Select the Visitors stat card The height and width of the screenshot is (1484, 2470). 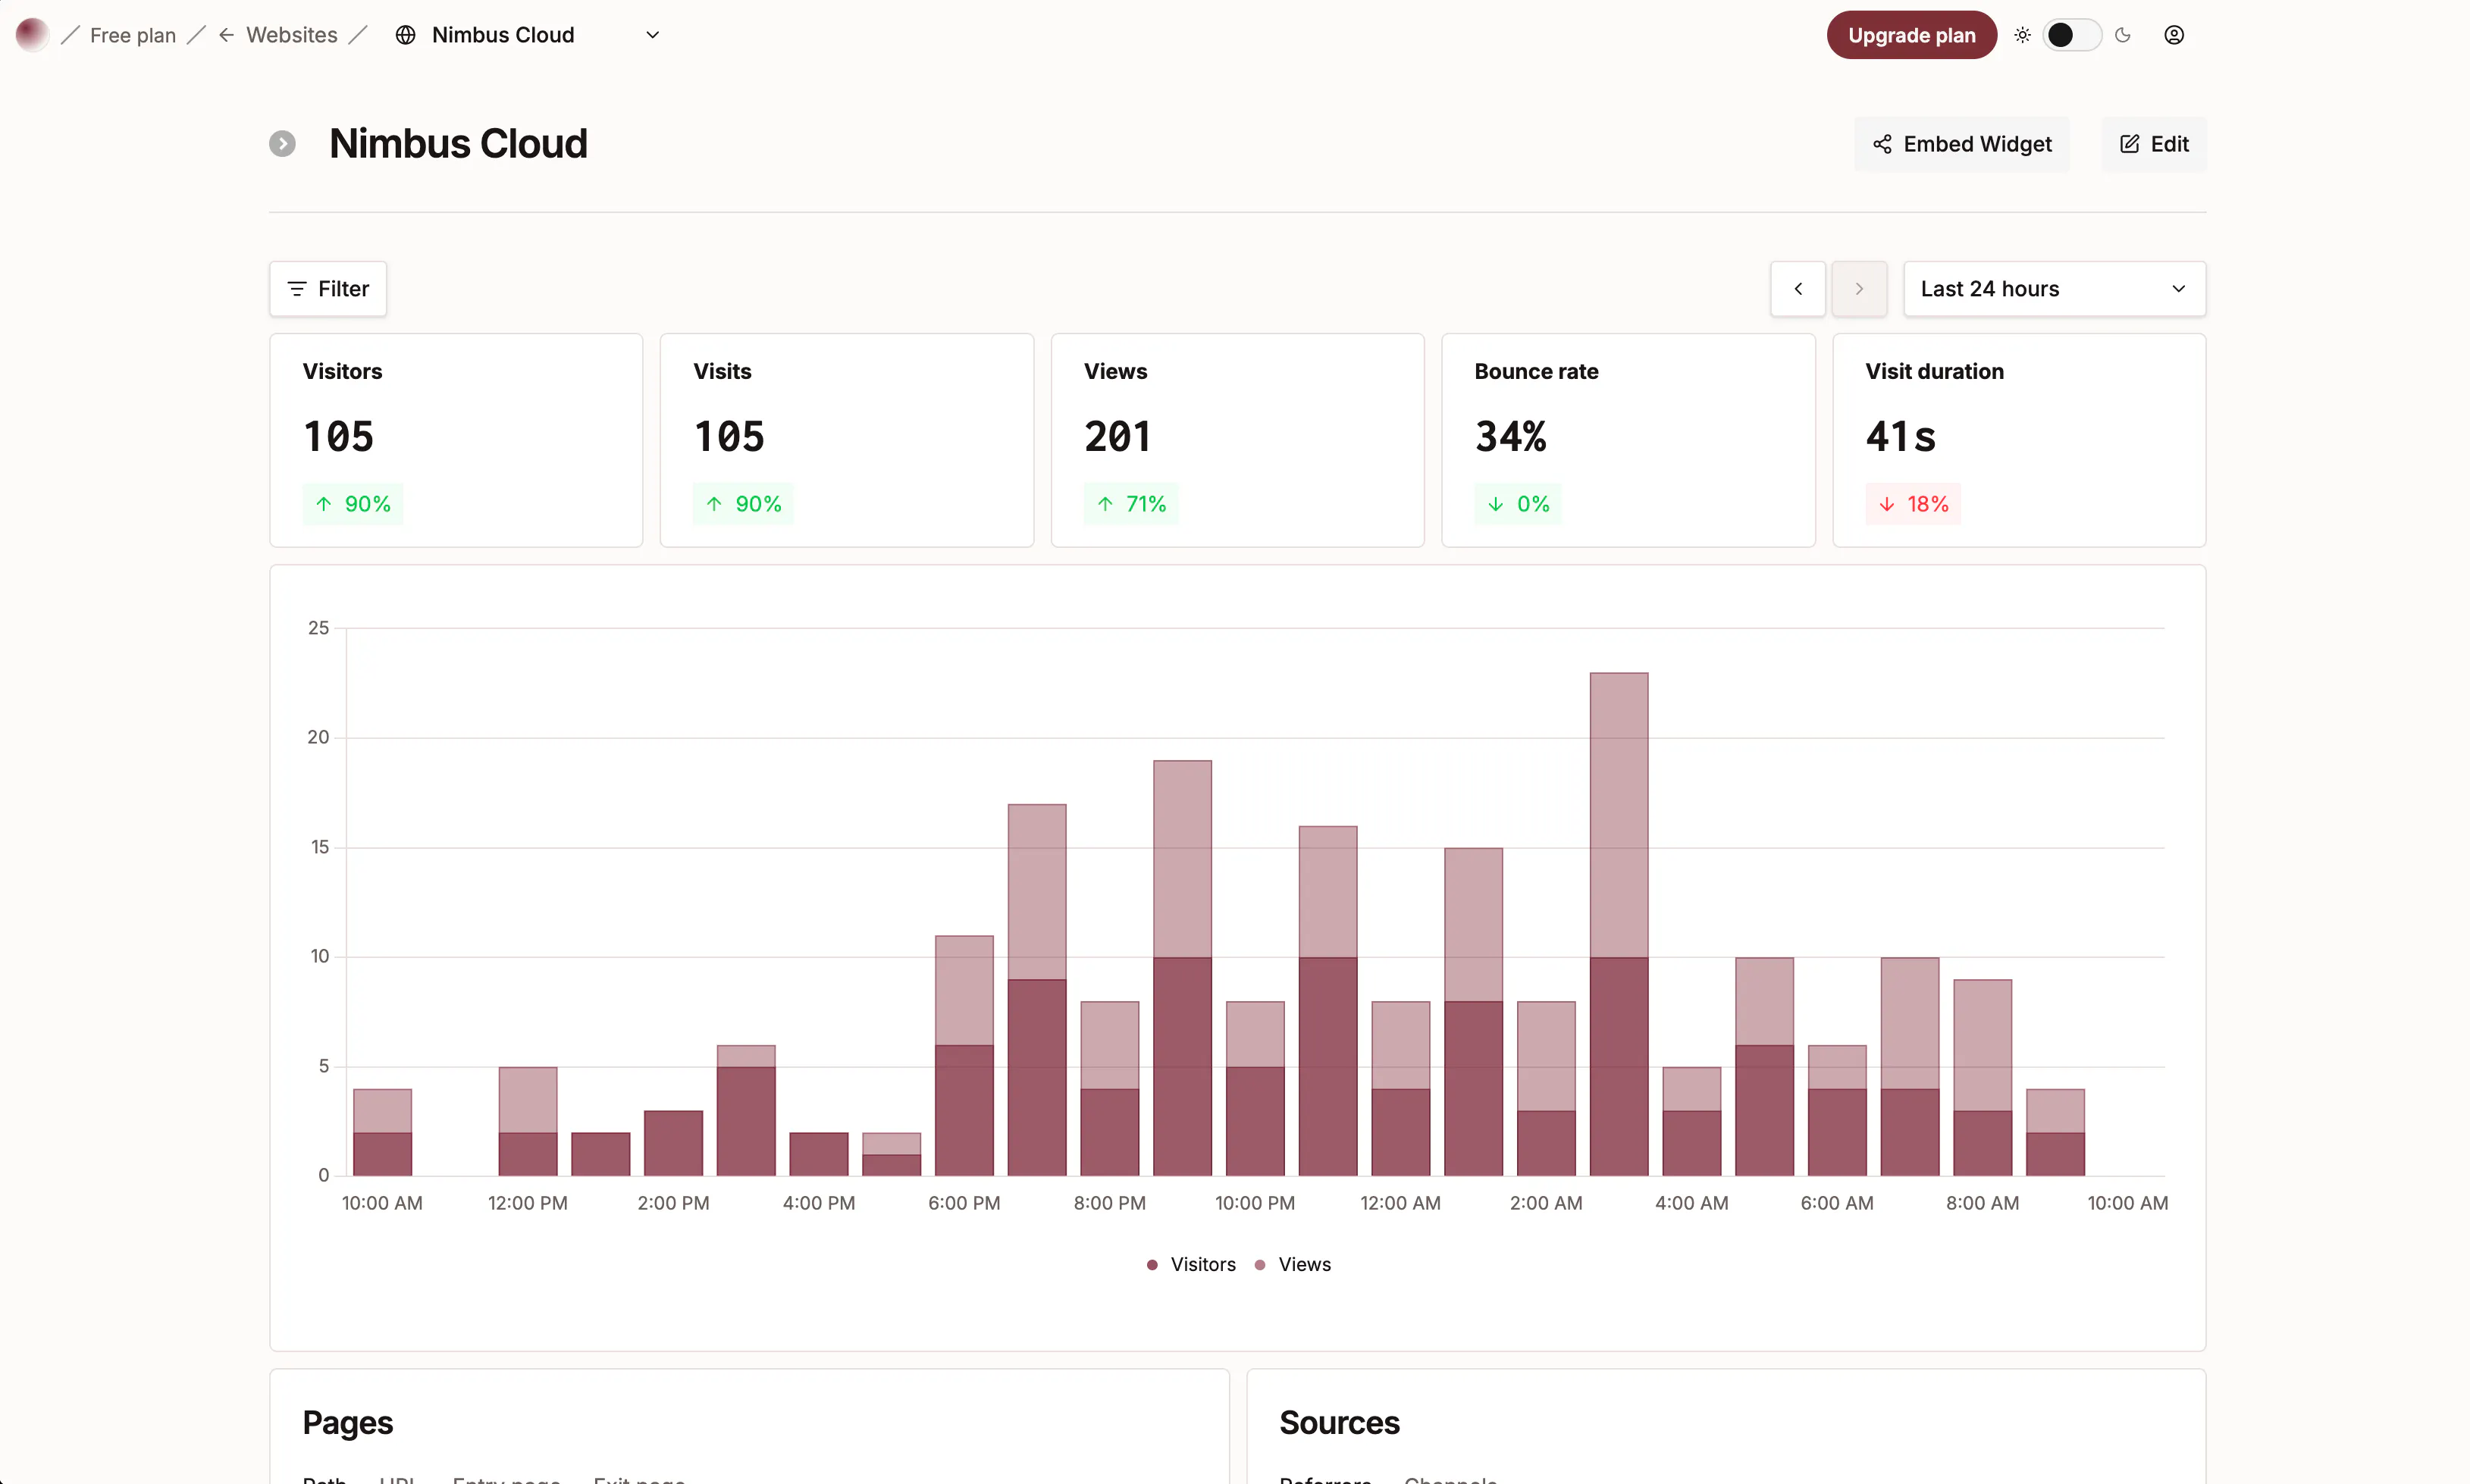pos(456,440)
